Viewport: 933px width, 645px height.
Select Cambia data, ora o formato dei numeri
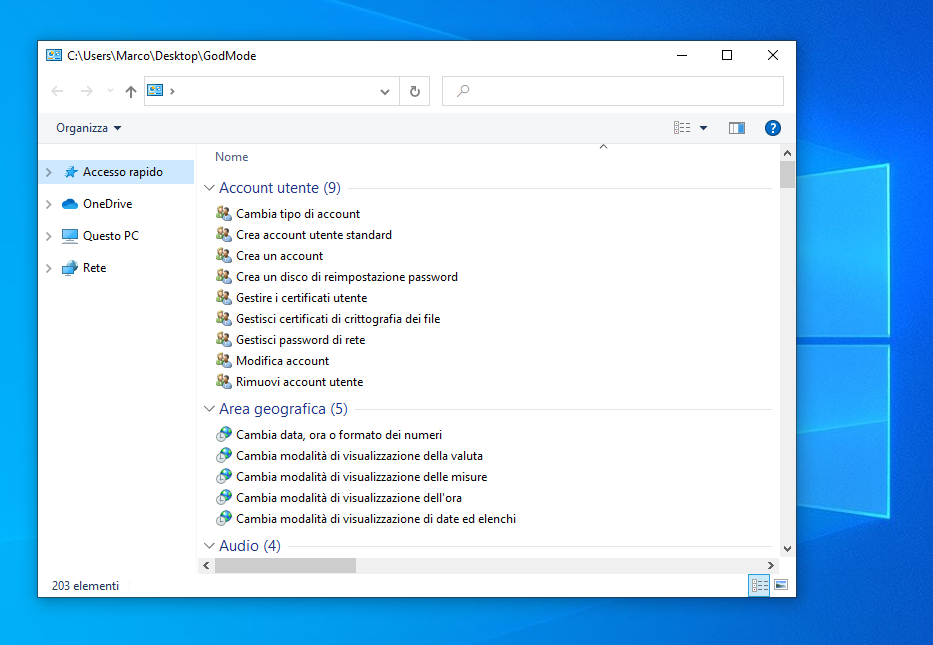pyautogui.click(x=339, y=435)
